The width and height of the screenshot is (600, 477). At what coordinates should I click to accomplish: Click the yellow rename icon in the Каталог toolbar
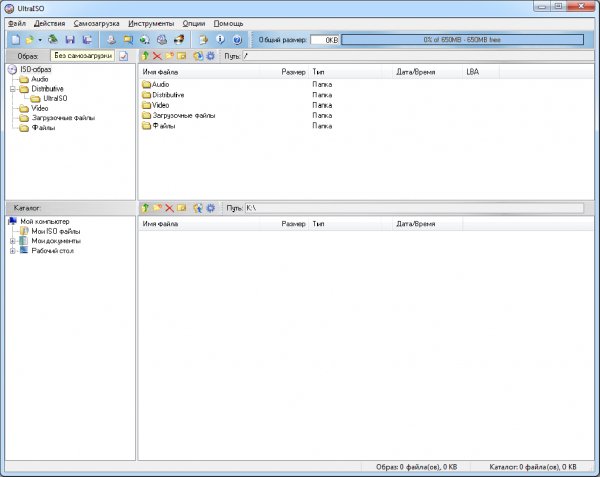click(181, 208)
